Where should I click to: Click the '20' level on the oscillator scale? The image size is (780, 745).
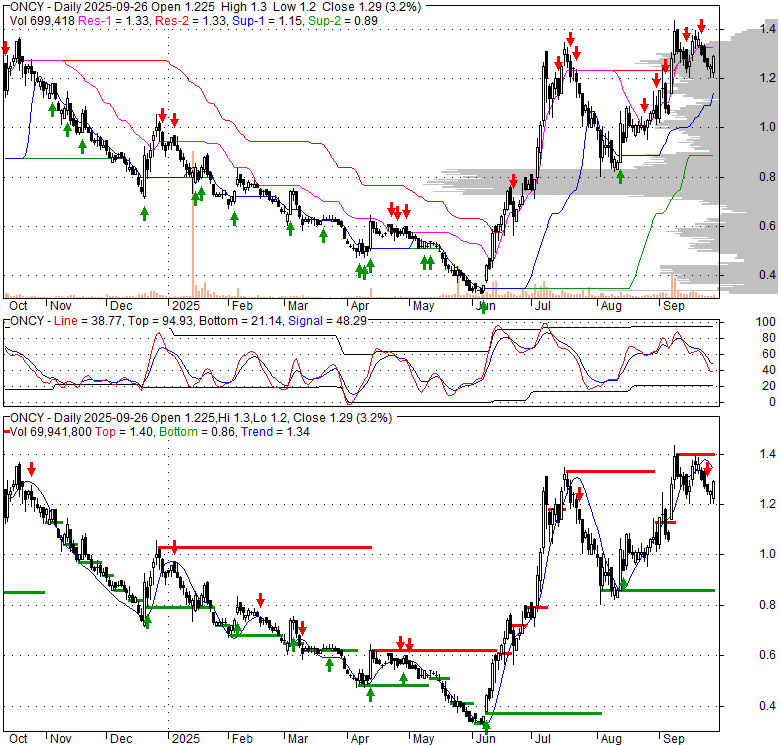pyautogui.click(x=769, y=386)
